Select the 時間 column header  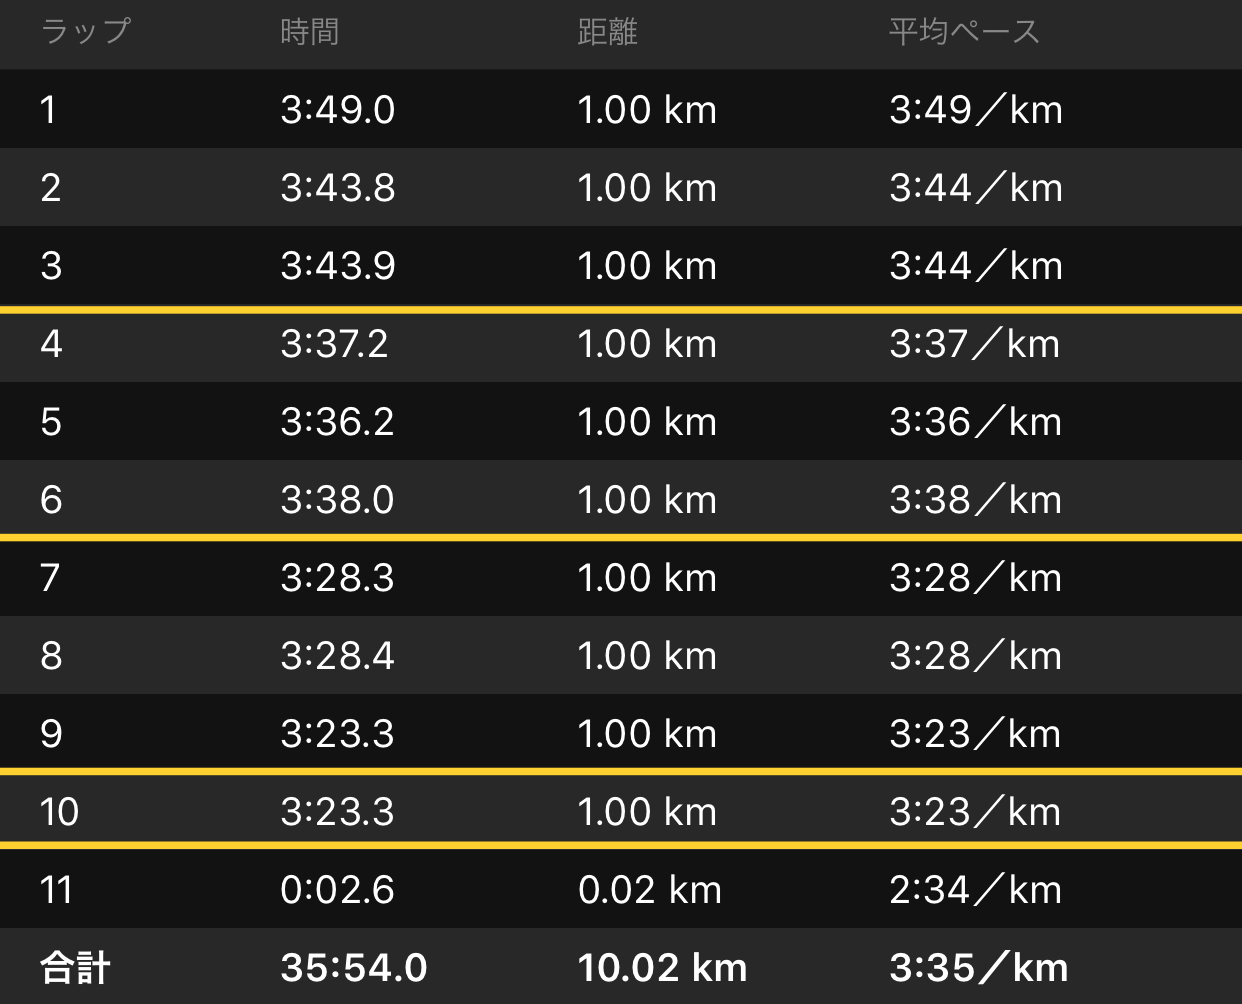coord(310,32)
